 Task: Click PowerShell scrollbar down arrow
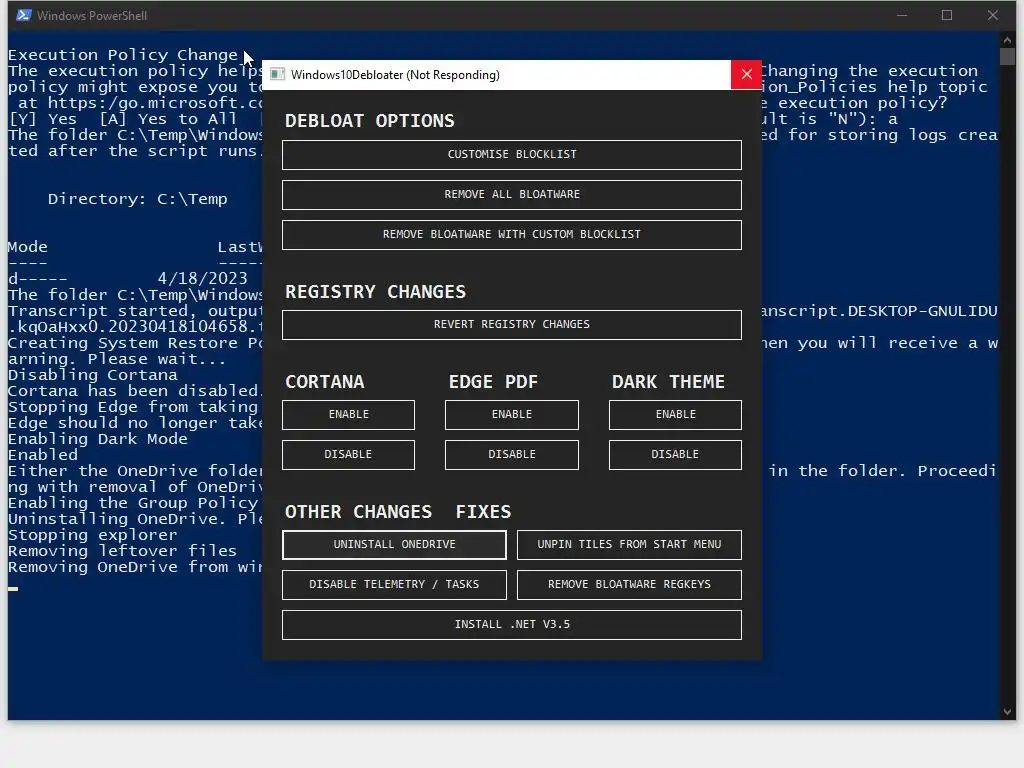point(1007,712)
